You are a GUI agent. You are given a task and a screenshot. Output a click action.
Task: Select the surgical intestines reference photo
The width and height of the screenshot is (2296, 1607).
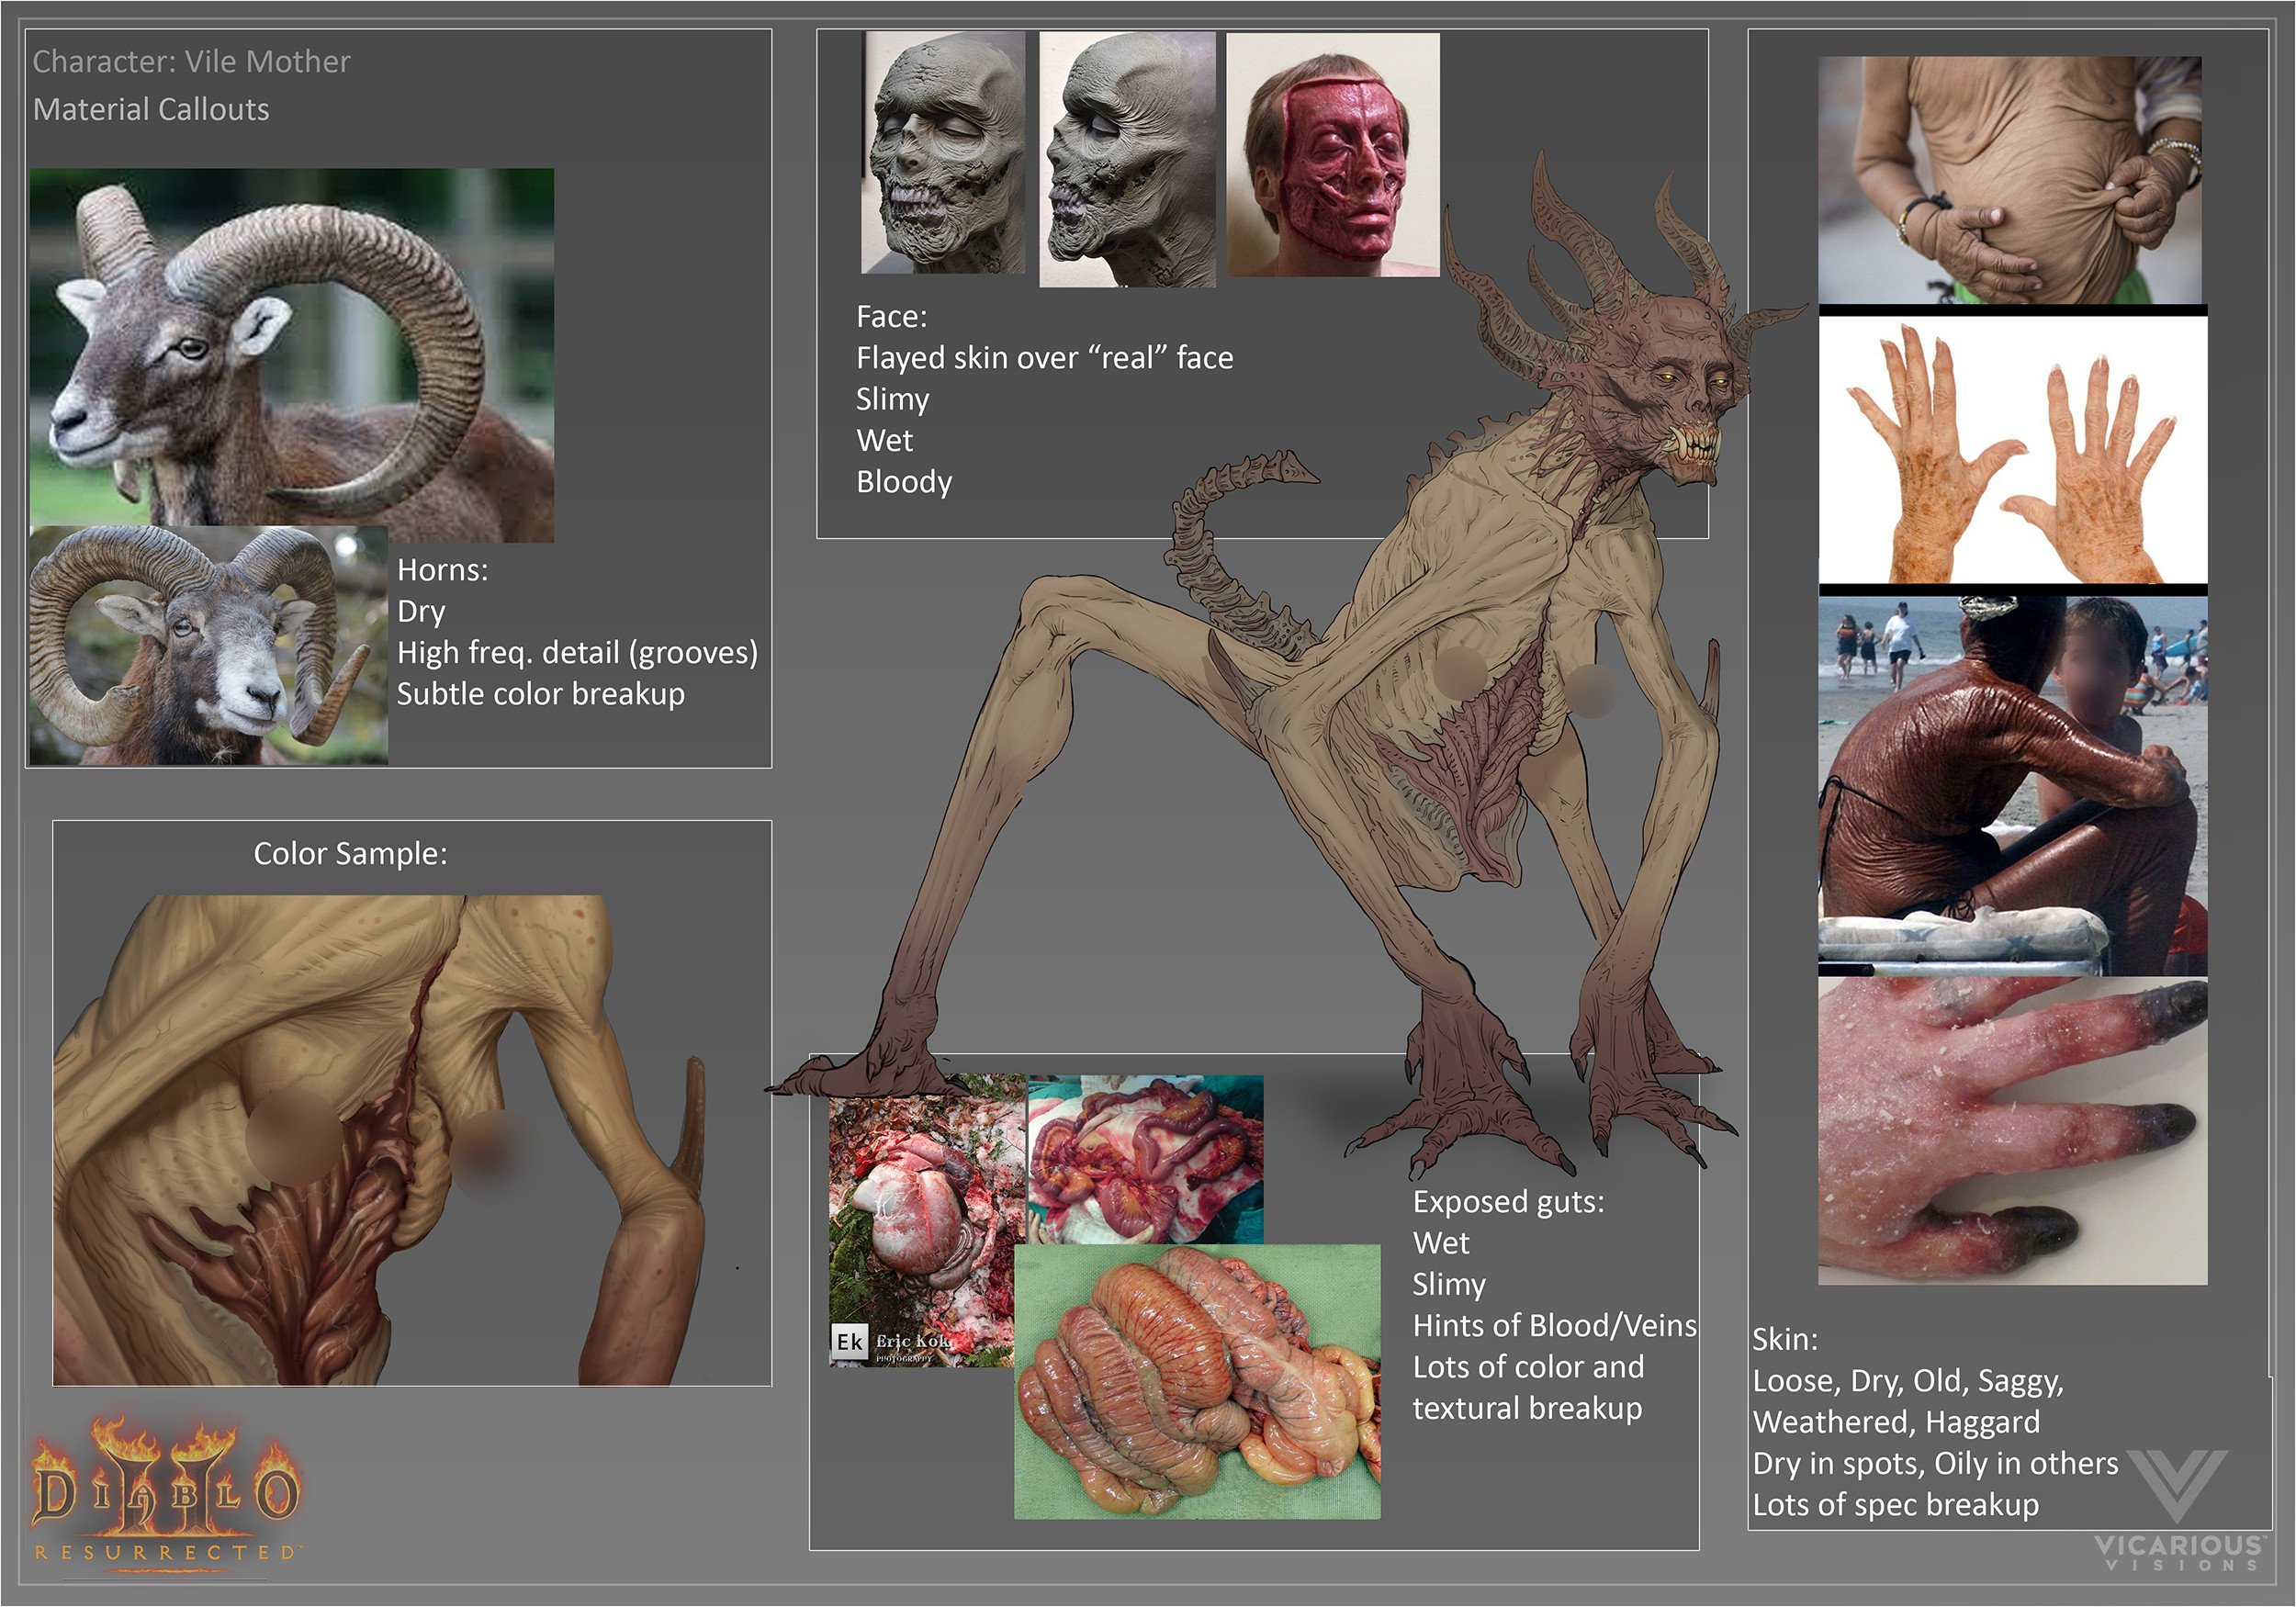[x=1146, y=1159]
